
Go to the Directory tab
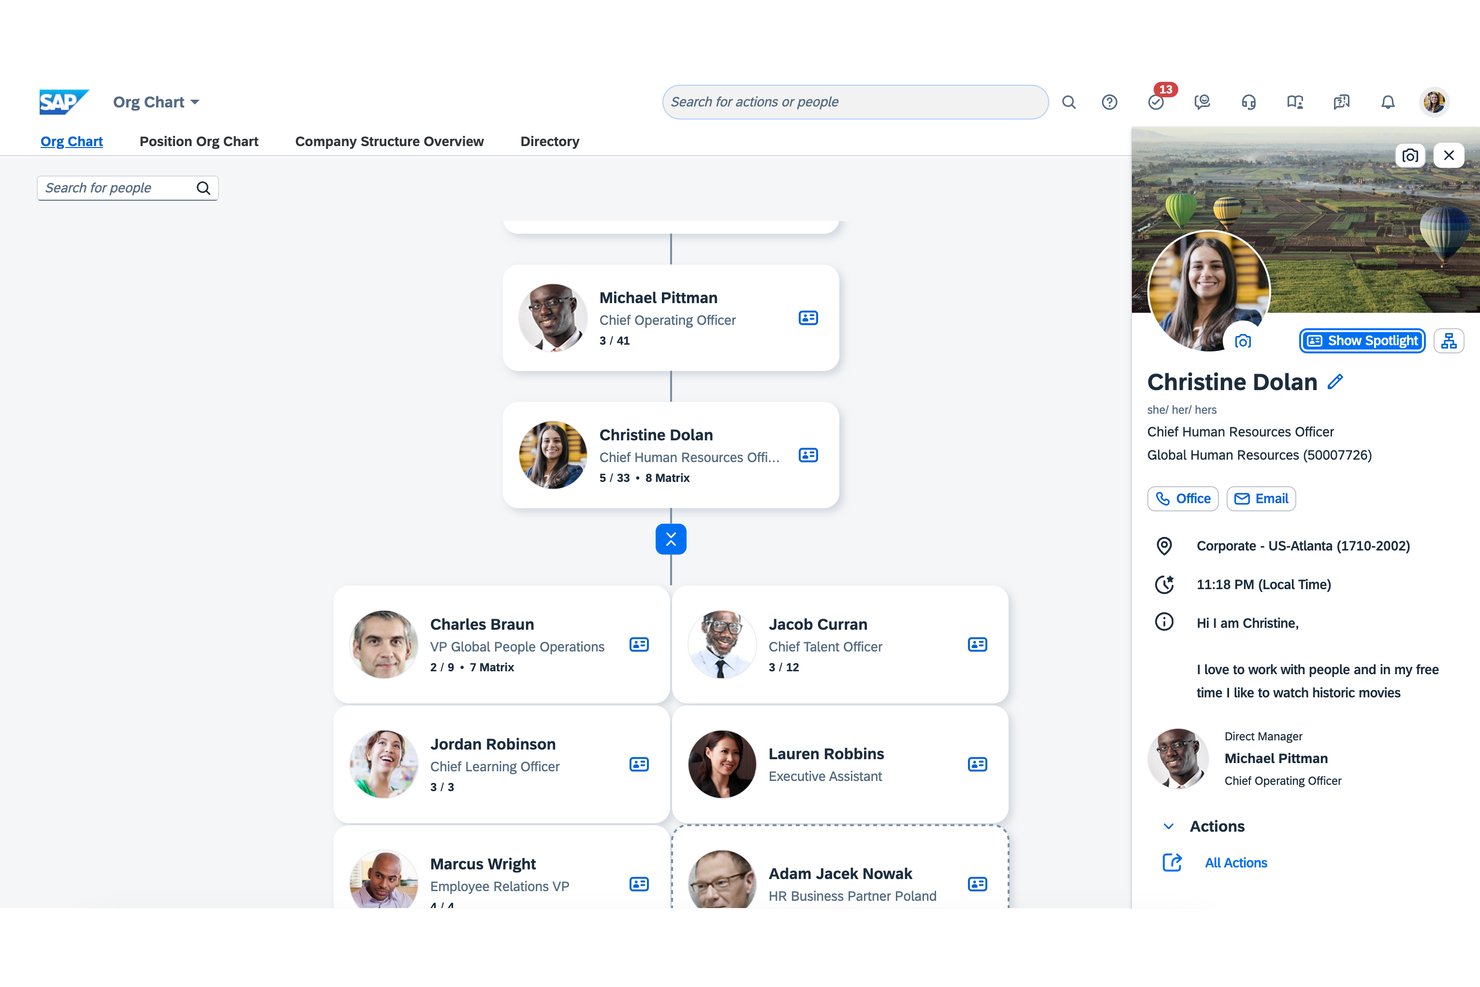[x=550, y=141]
